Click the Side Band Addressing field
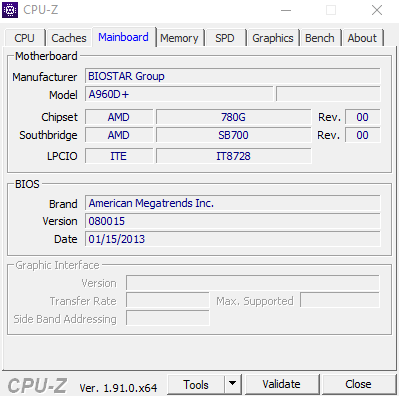 168,318
